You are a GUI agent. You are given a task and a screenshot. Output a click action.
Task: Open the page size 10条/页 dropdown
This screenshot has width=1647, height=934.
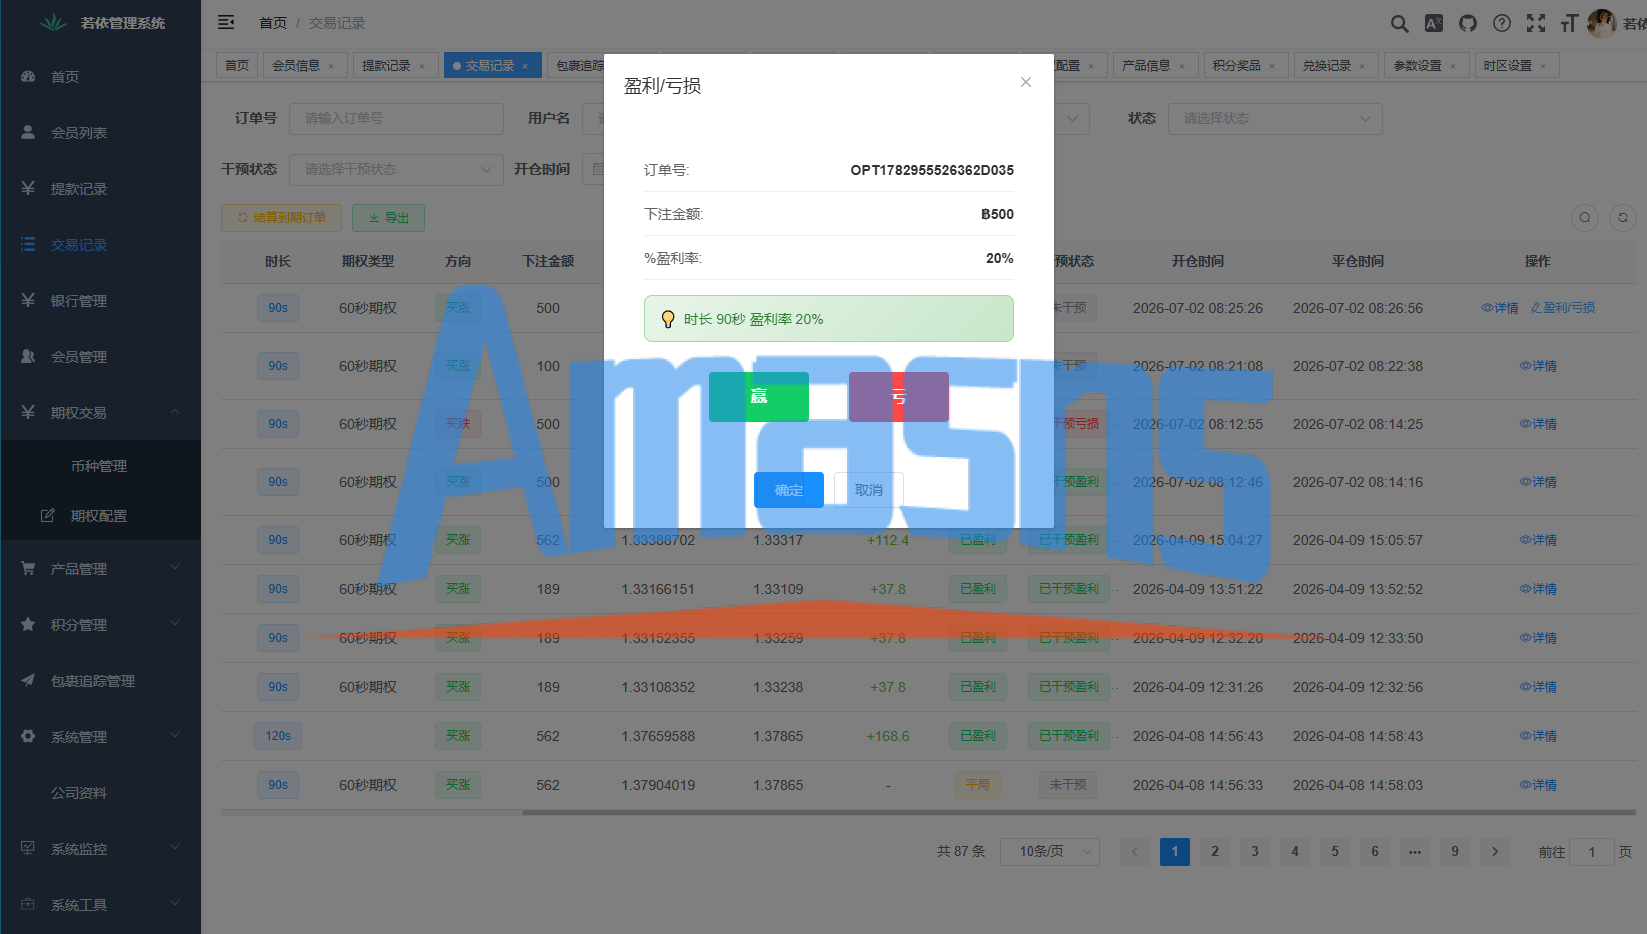tap(1050, 852)
